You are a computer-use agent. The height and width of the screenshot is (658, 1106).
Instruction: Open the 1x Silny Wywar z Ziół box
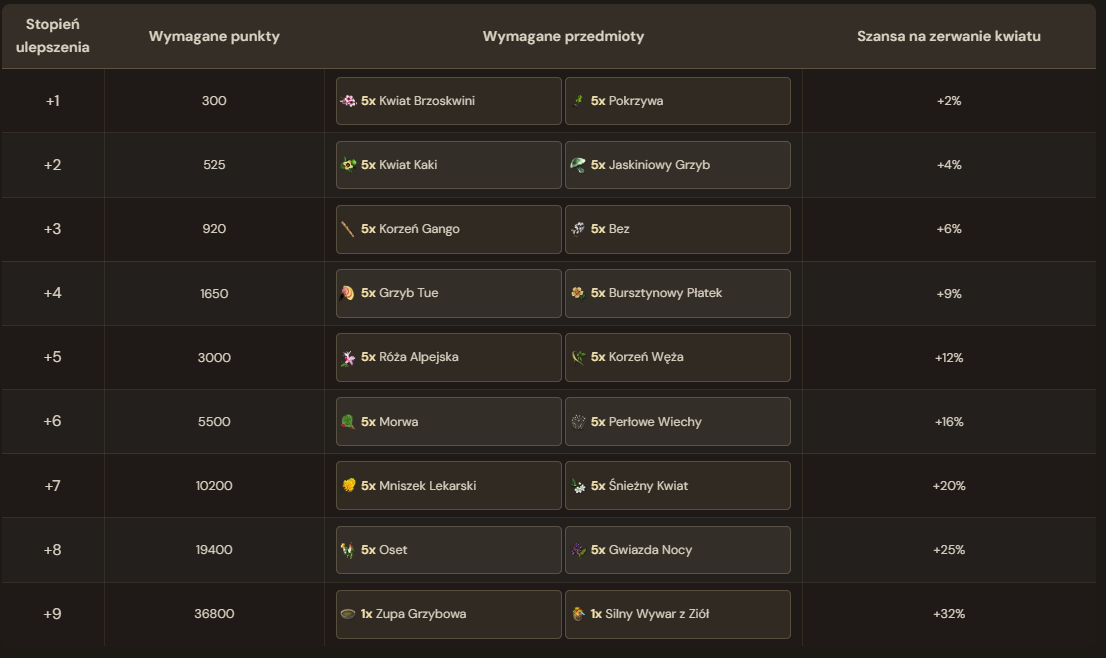coord(678,614)
